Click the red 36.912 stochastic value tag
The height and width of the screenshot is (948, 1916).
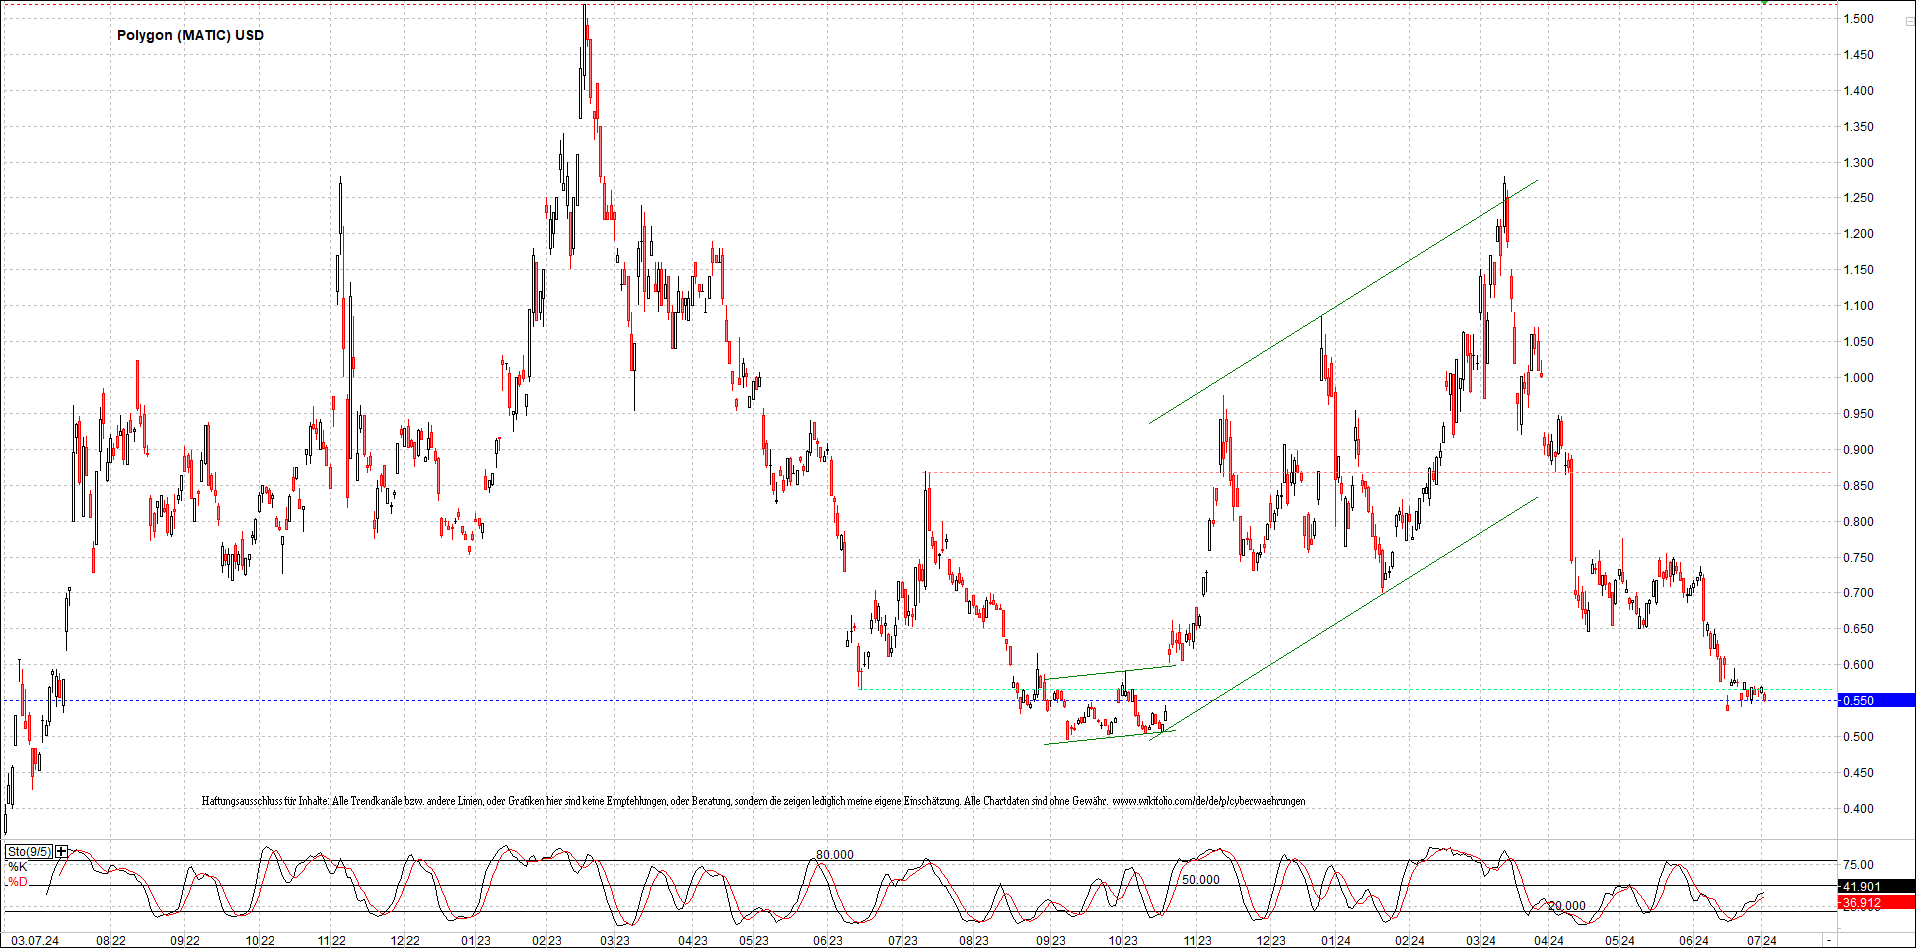click(1876, 903)
